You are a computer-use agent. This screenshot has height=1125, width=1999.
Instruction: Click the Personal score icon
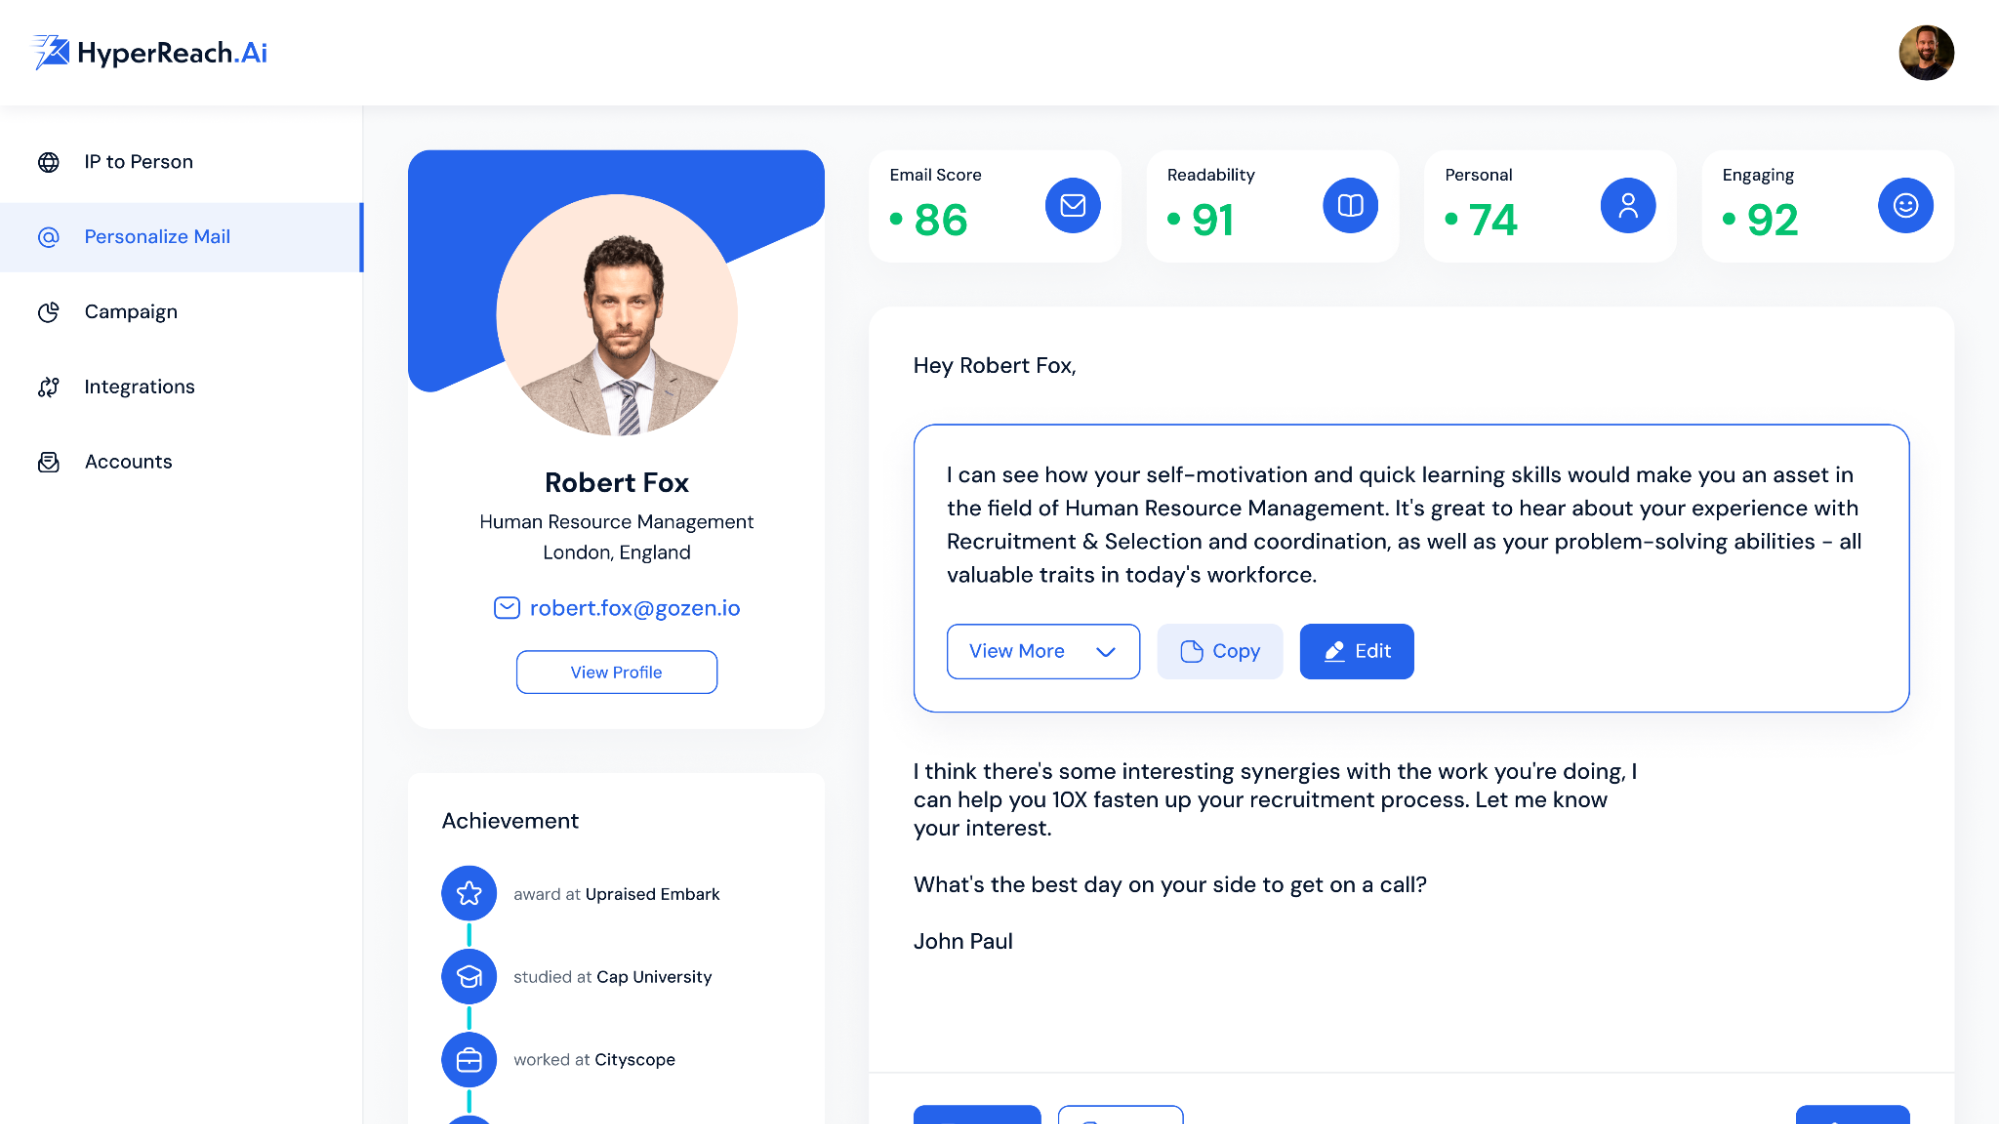pyautogui.click(x=1628, y=205)
